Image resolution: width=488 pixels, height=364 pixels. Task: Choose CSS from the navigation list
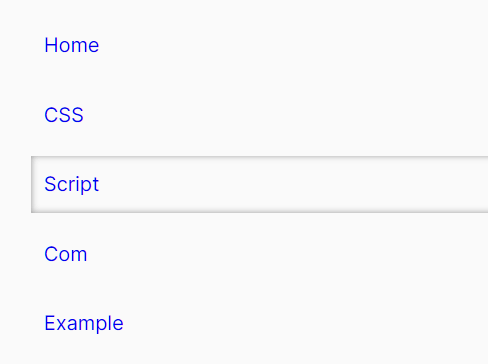coord(64,115)
